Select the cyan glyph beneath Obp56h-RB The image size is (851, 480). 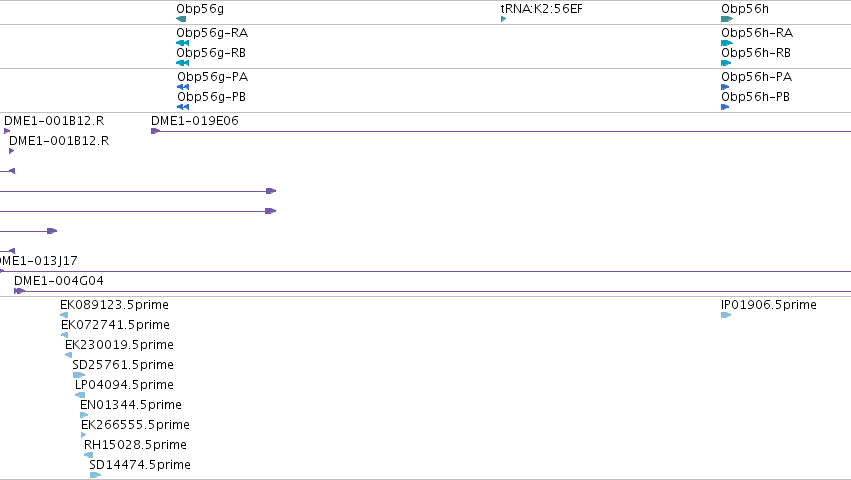(x=726, y=63)
